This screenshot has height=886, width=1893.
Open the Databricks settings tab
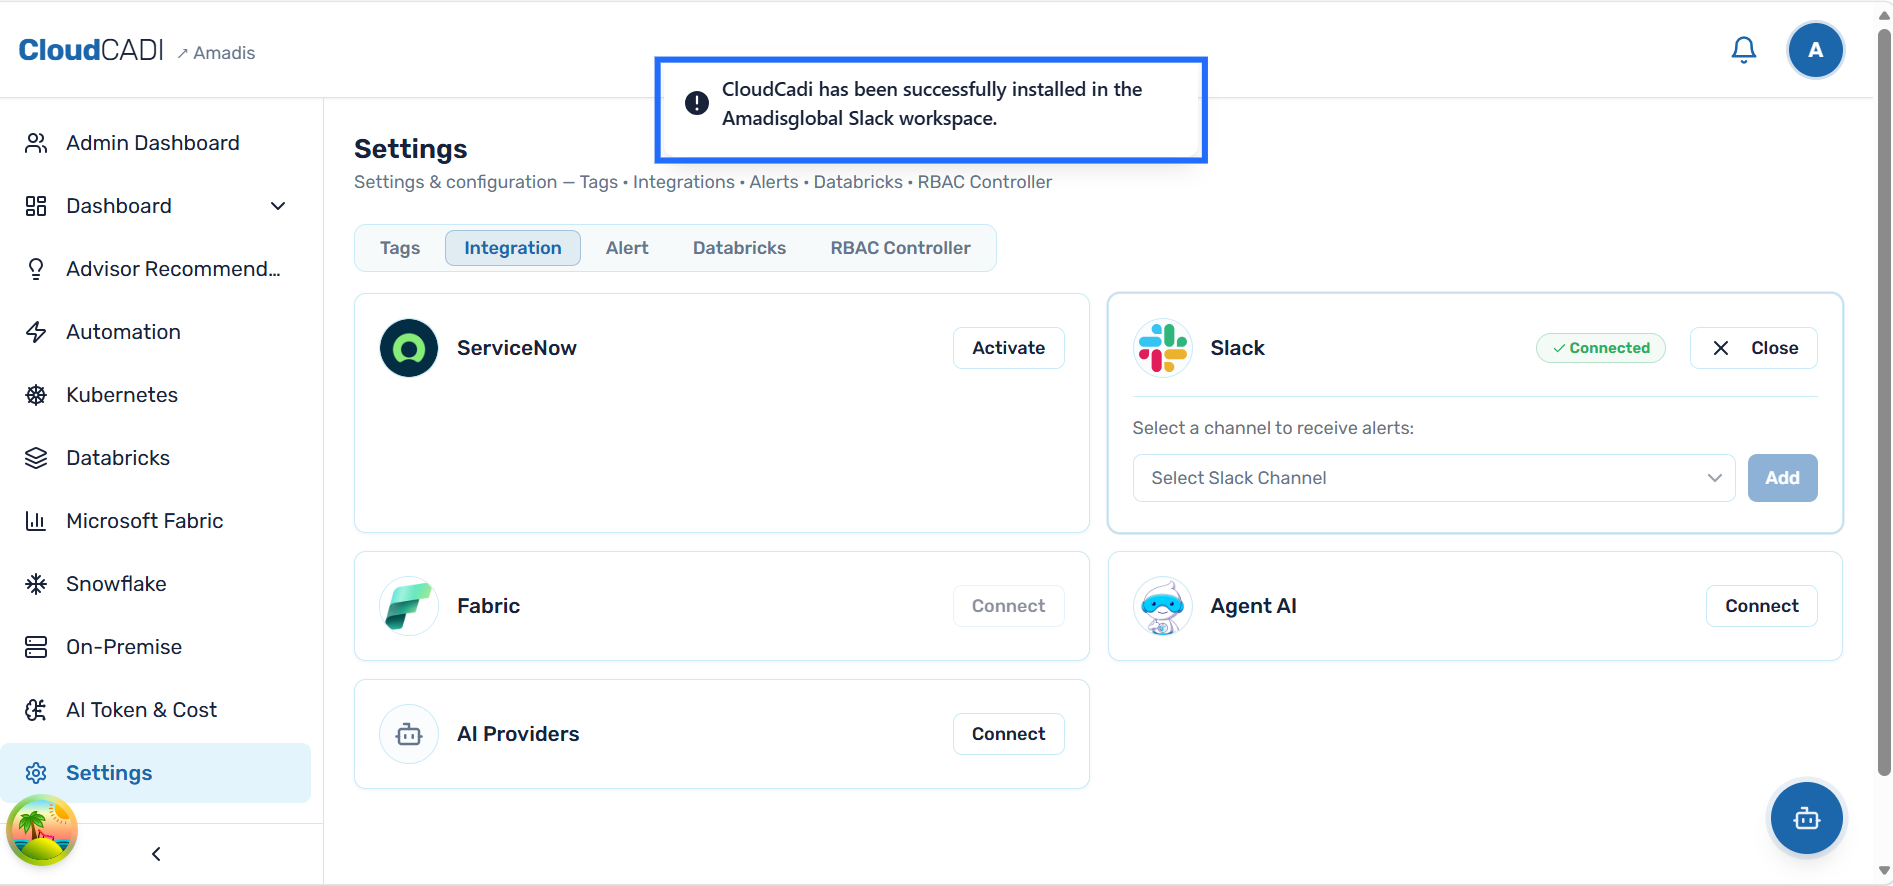coord(740,248)
